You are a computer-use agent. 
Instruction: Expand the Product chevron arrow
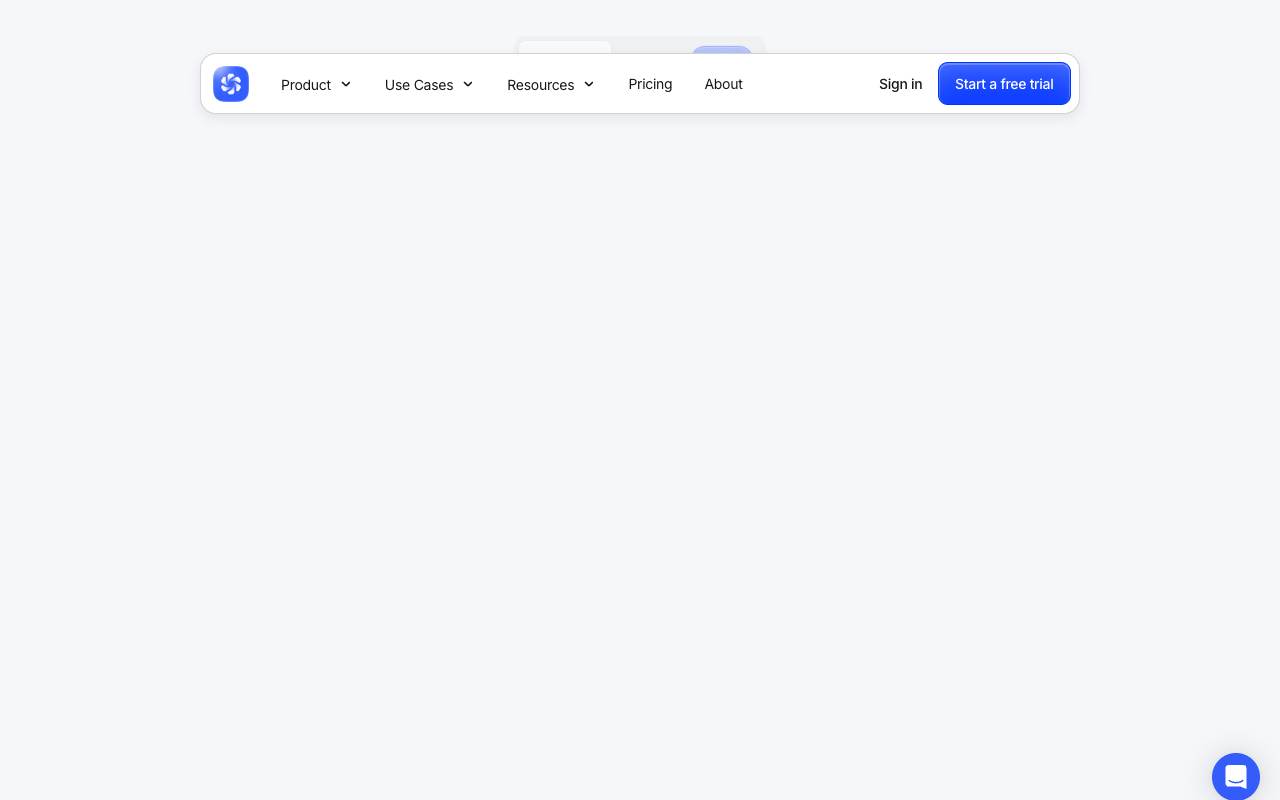point(346,84)
